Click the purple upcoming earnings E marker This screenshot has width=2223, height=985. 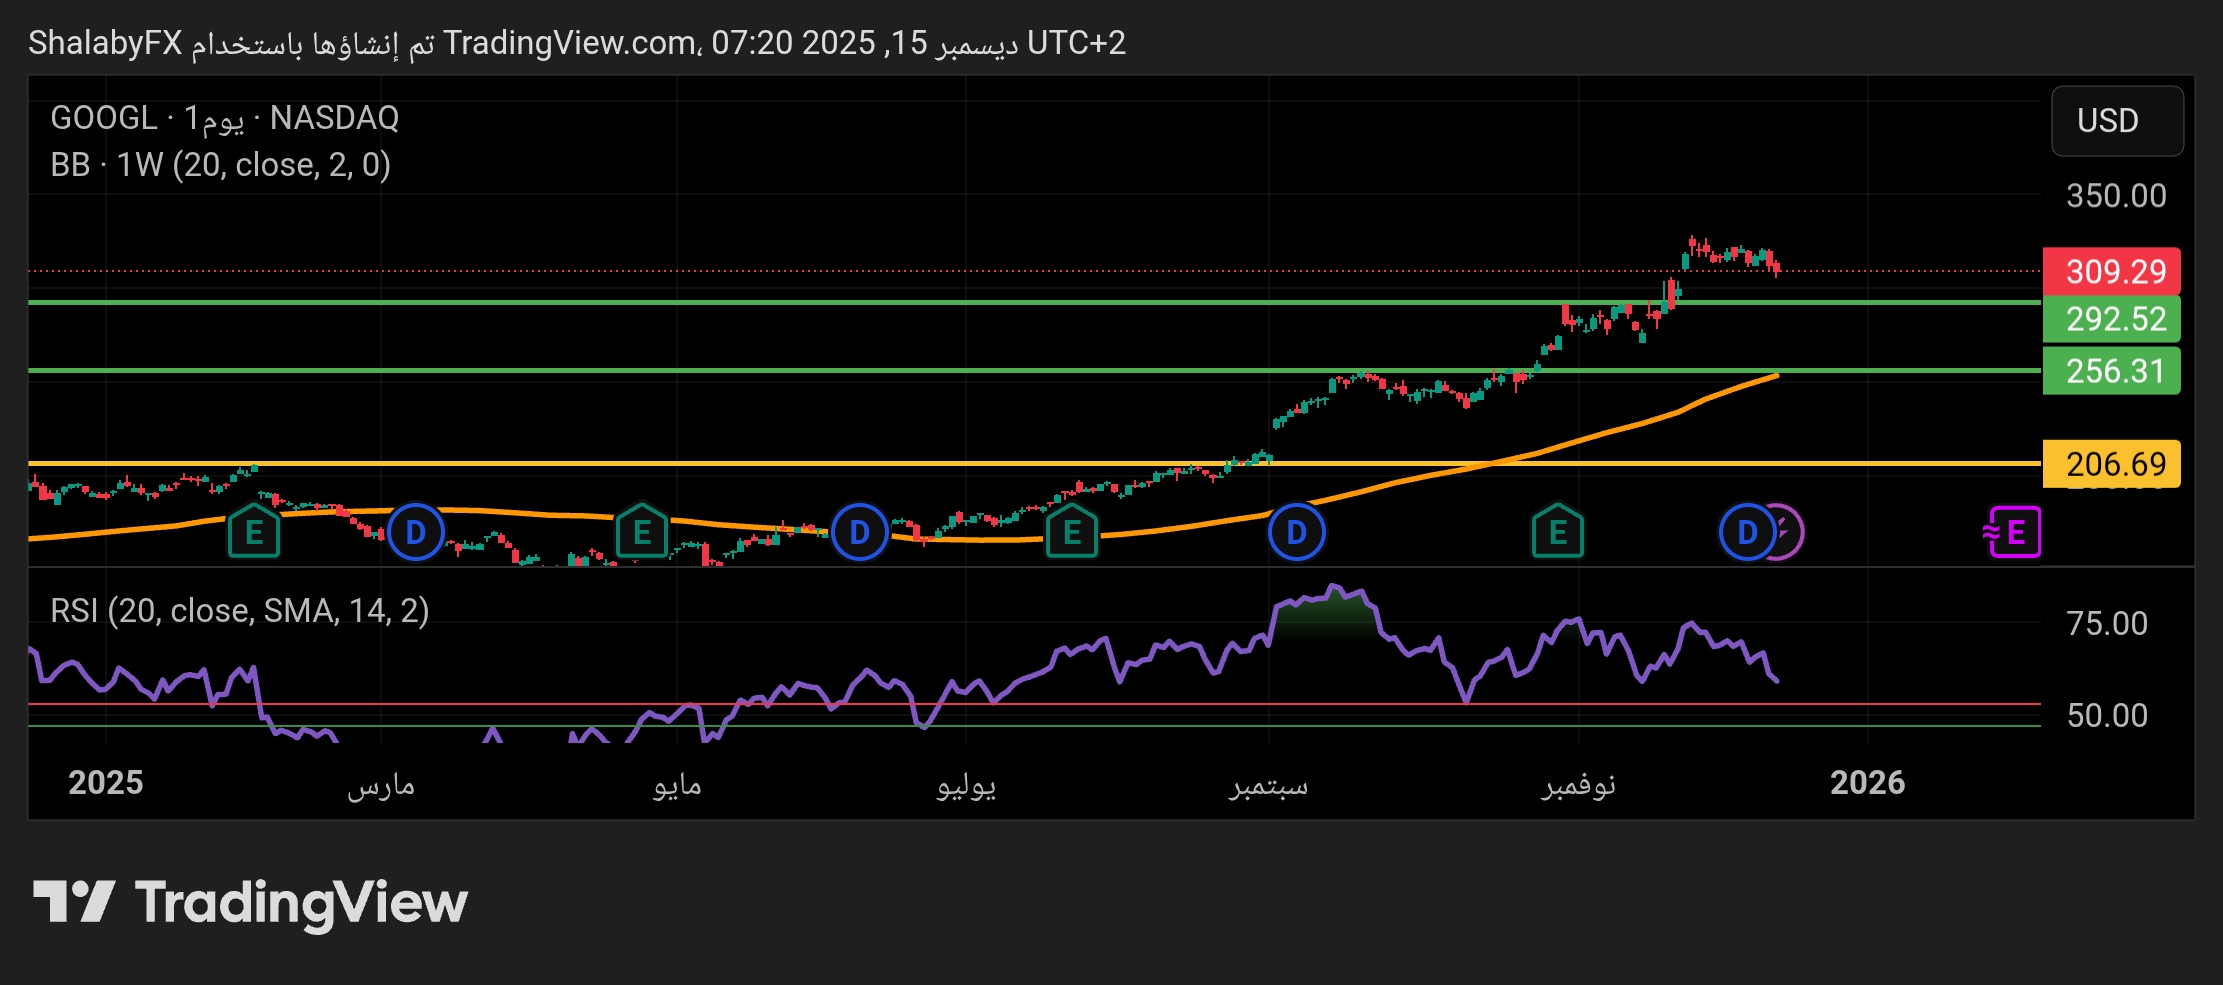(x=2014, y=532)
